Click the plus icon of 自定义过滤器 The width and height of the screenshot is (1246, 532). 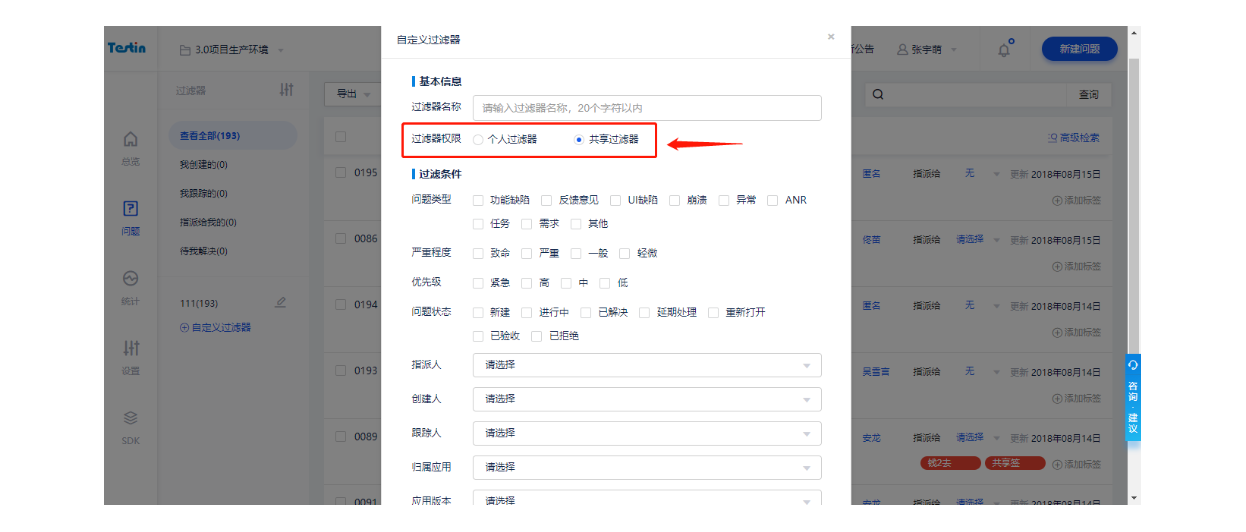coord(184,327)
